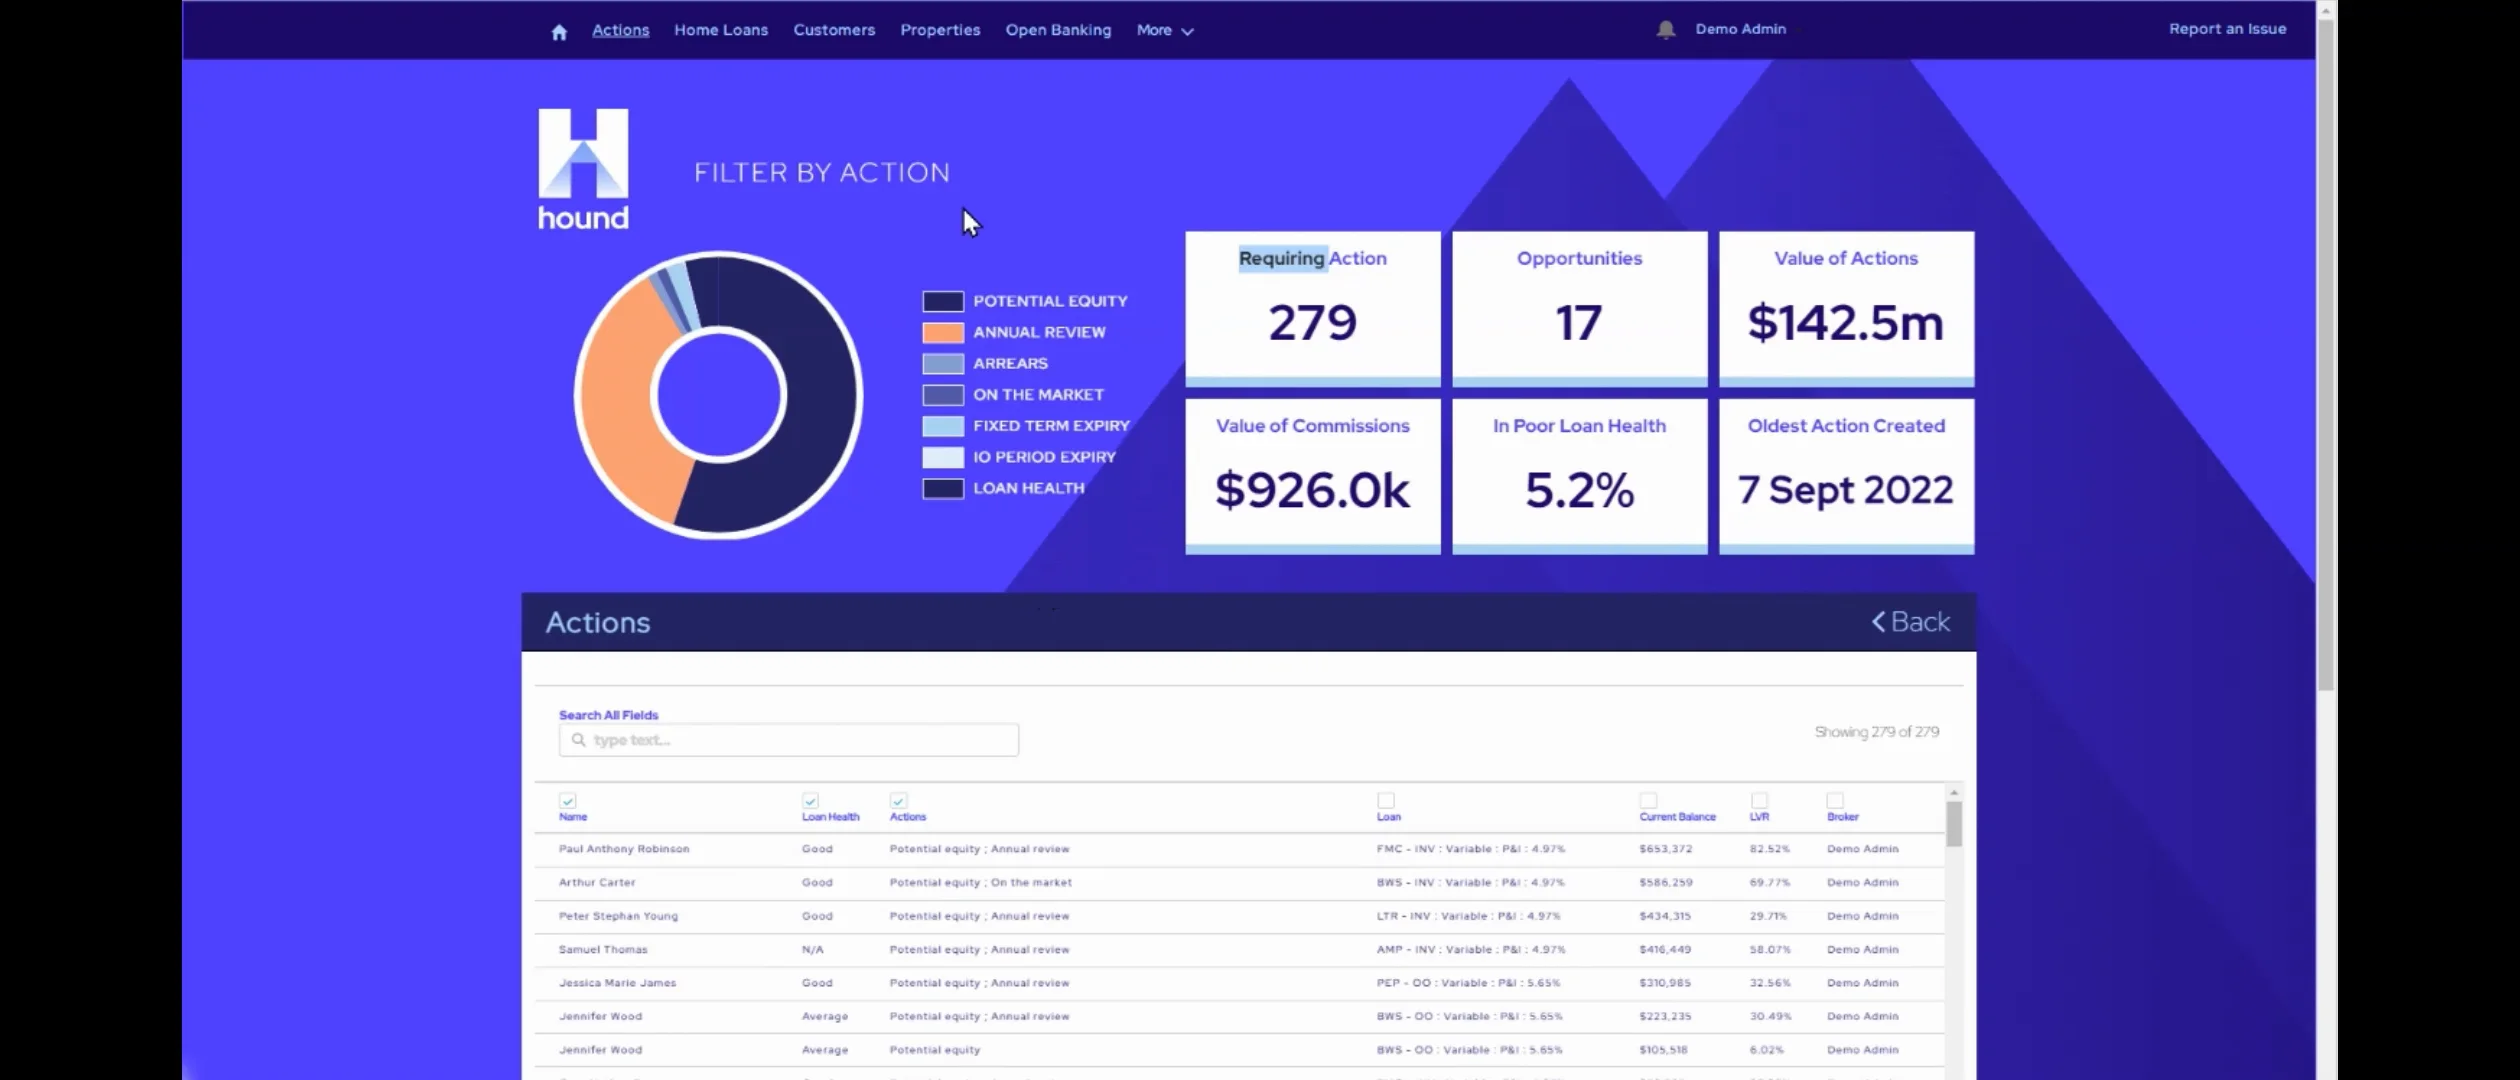Toggle the Loan Health column checkbox

810,801
